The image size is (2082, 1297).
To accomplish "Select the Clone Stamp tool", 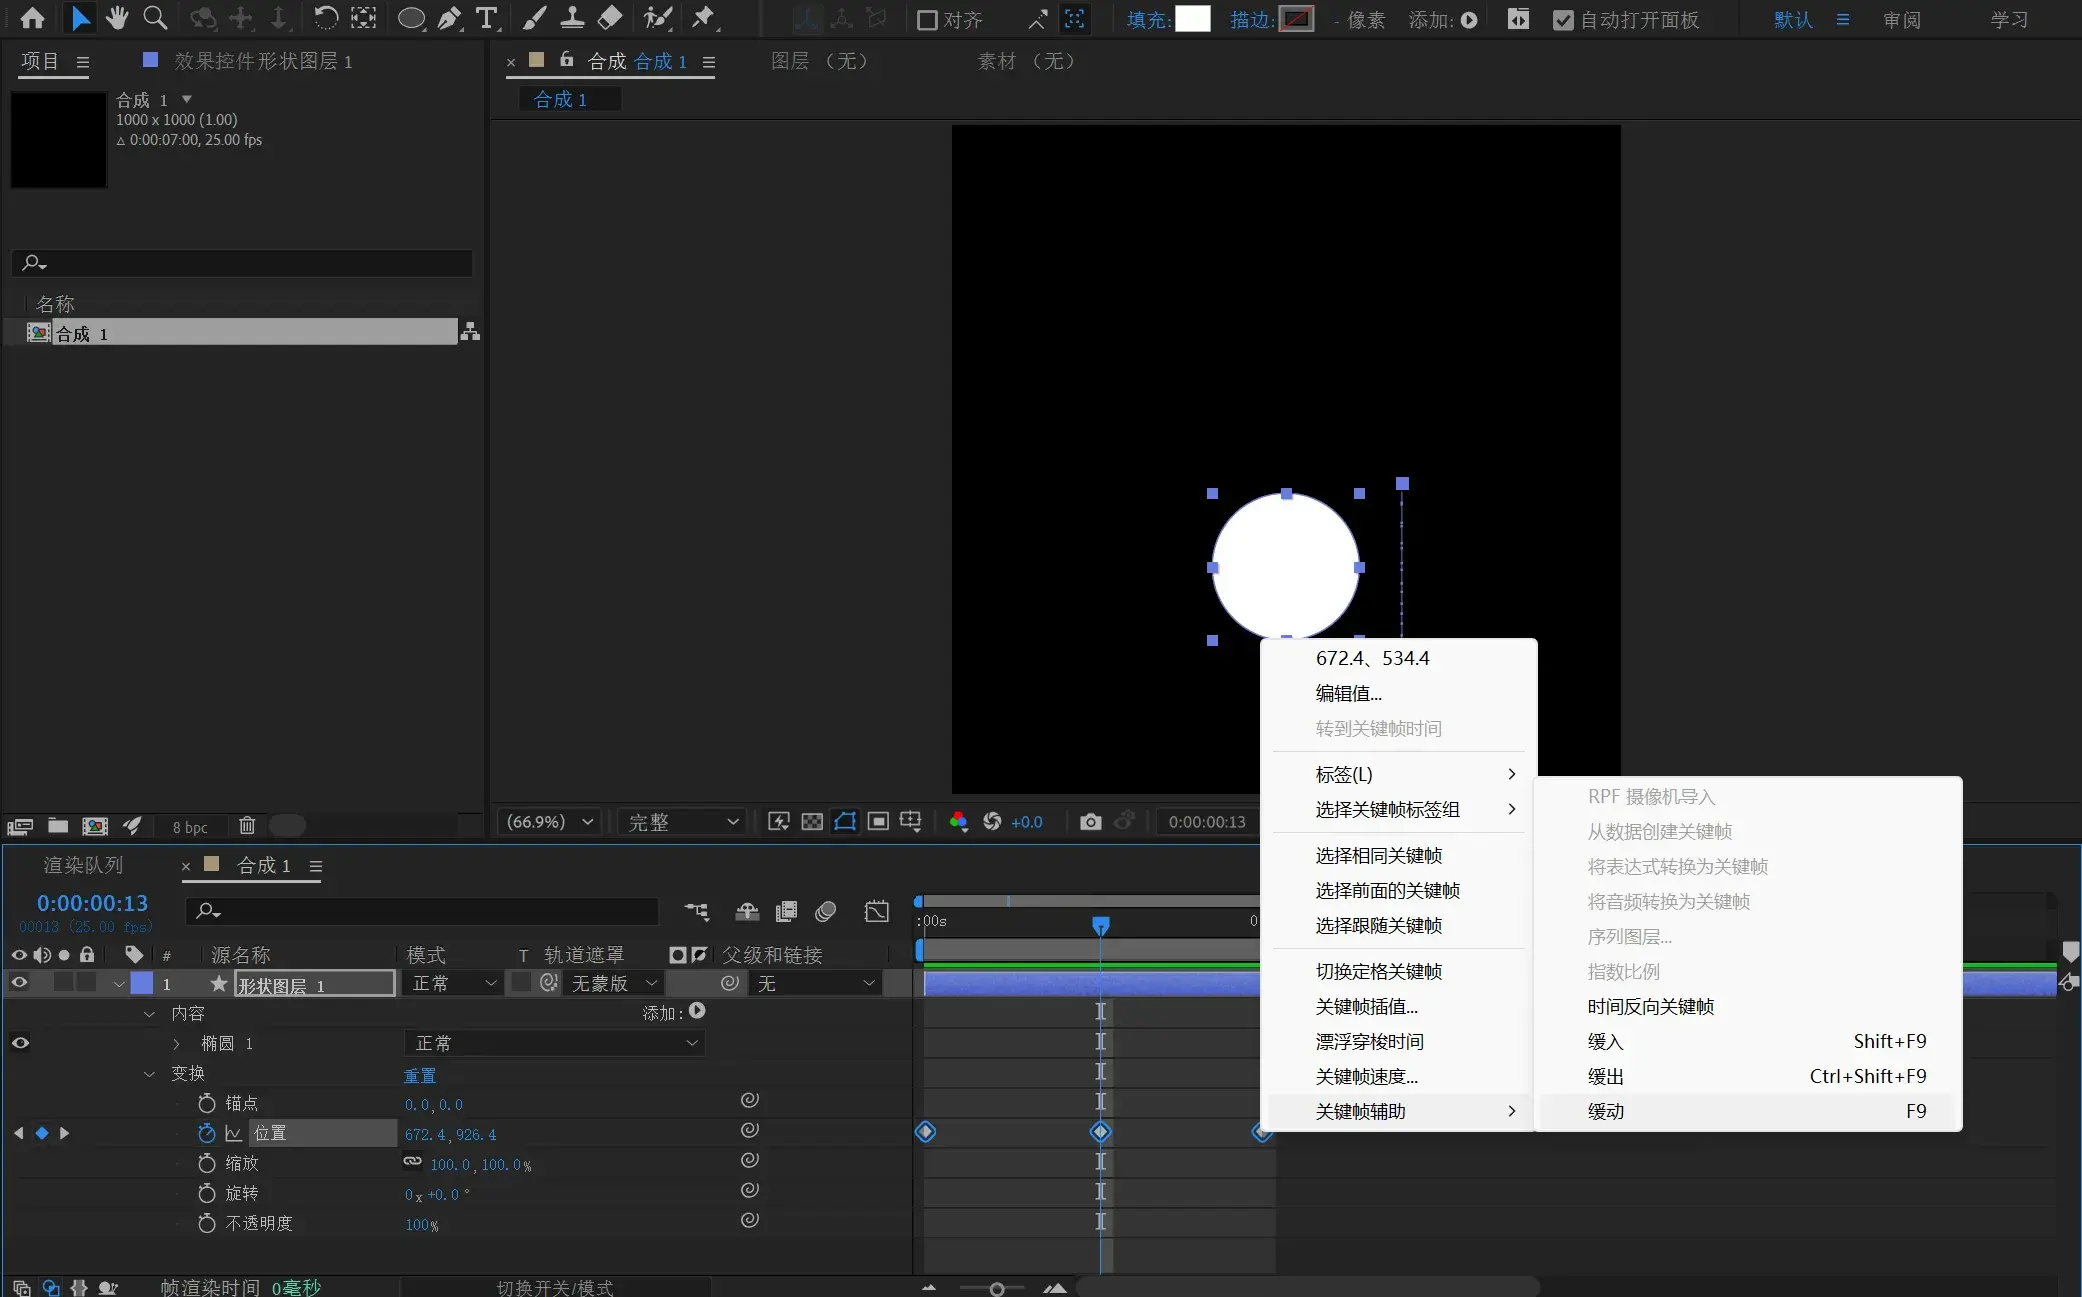I will pos(572,18).
